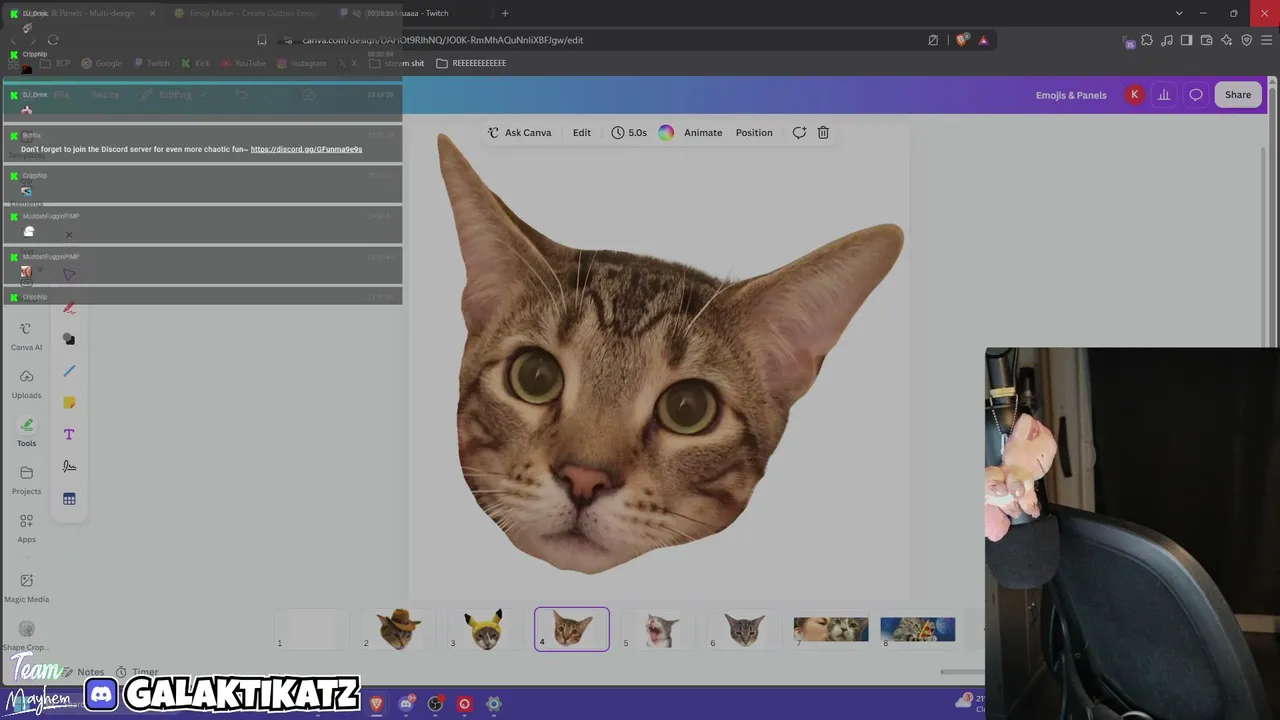This screenshot has height=720, width=1280.
Task: Click Ask Canva in the floating toolbar
Action: [519, 132]
